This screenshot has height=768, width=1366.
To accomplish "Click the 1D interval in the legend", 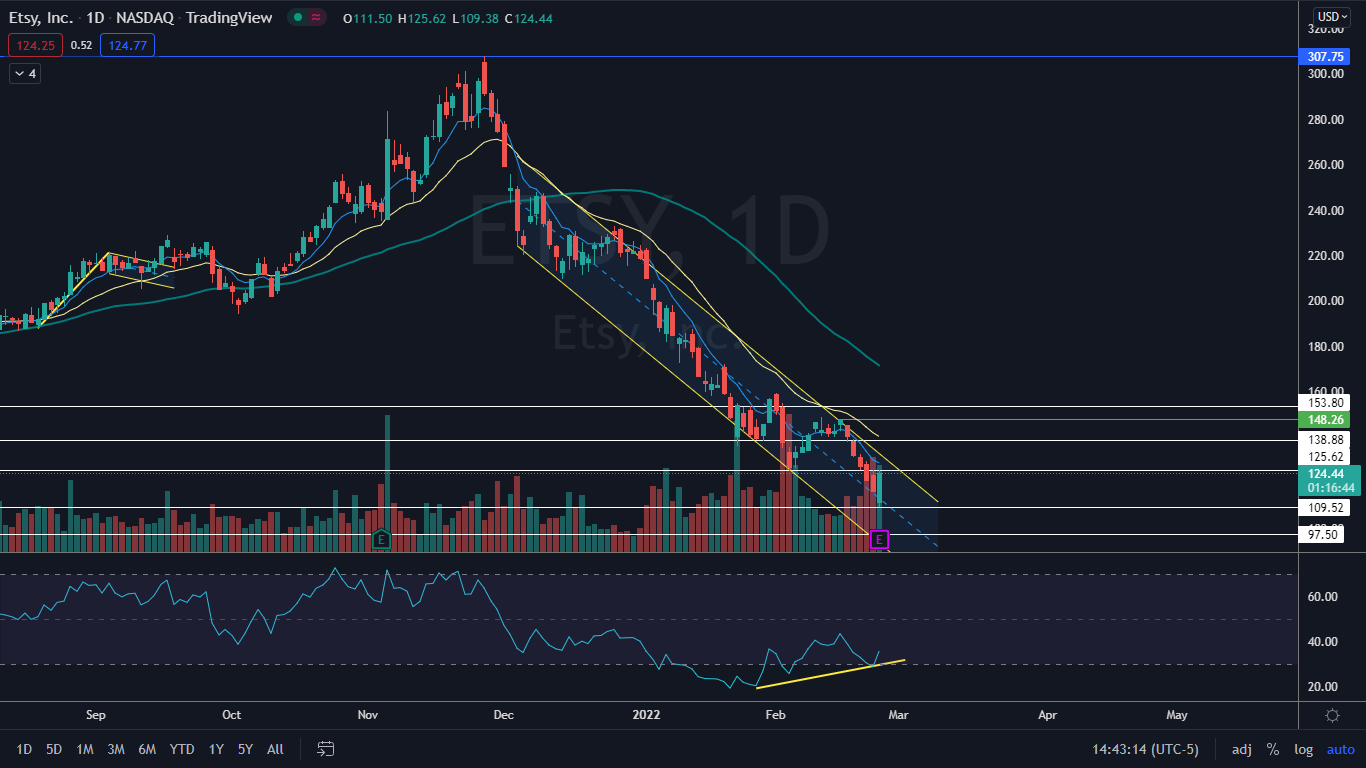I will (x=96, y=18).
